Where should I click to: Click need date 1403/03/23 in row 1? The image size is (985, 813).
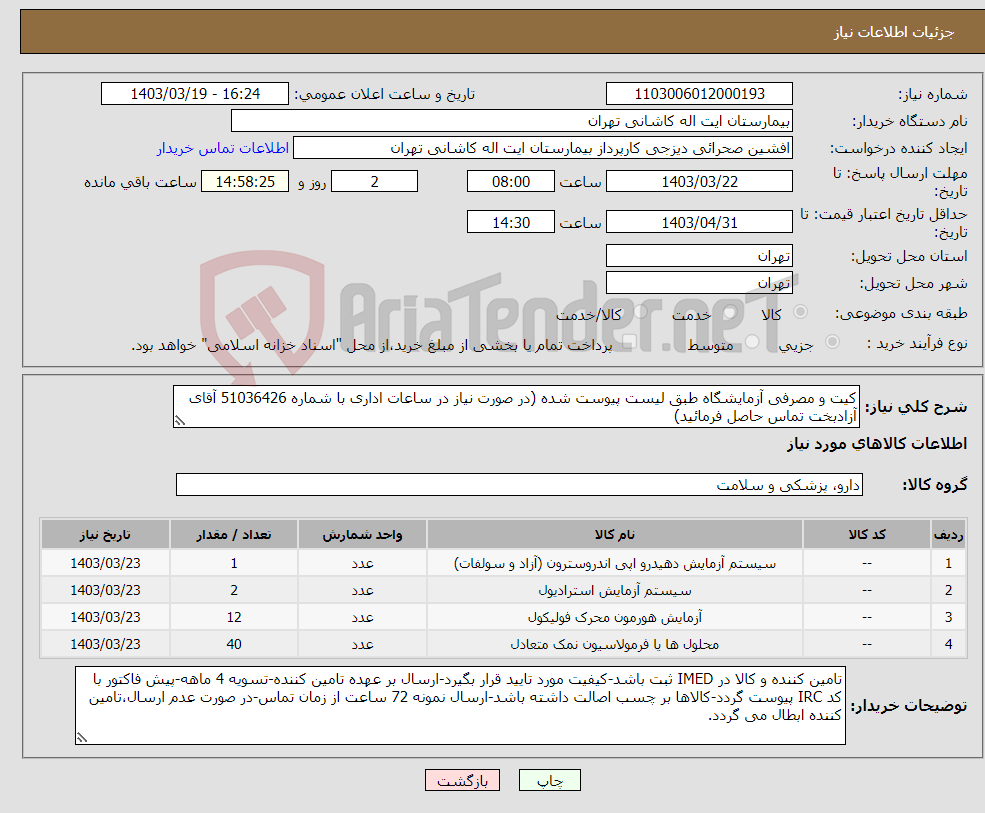click(x=105, y=564)
